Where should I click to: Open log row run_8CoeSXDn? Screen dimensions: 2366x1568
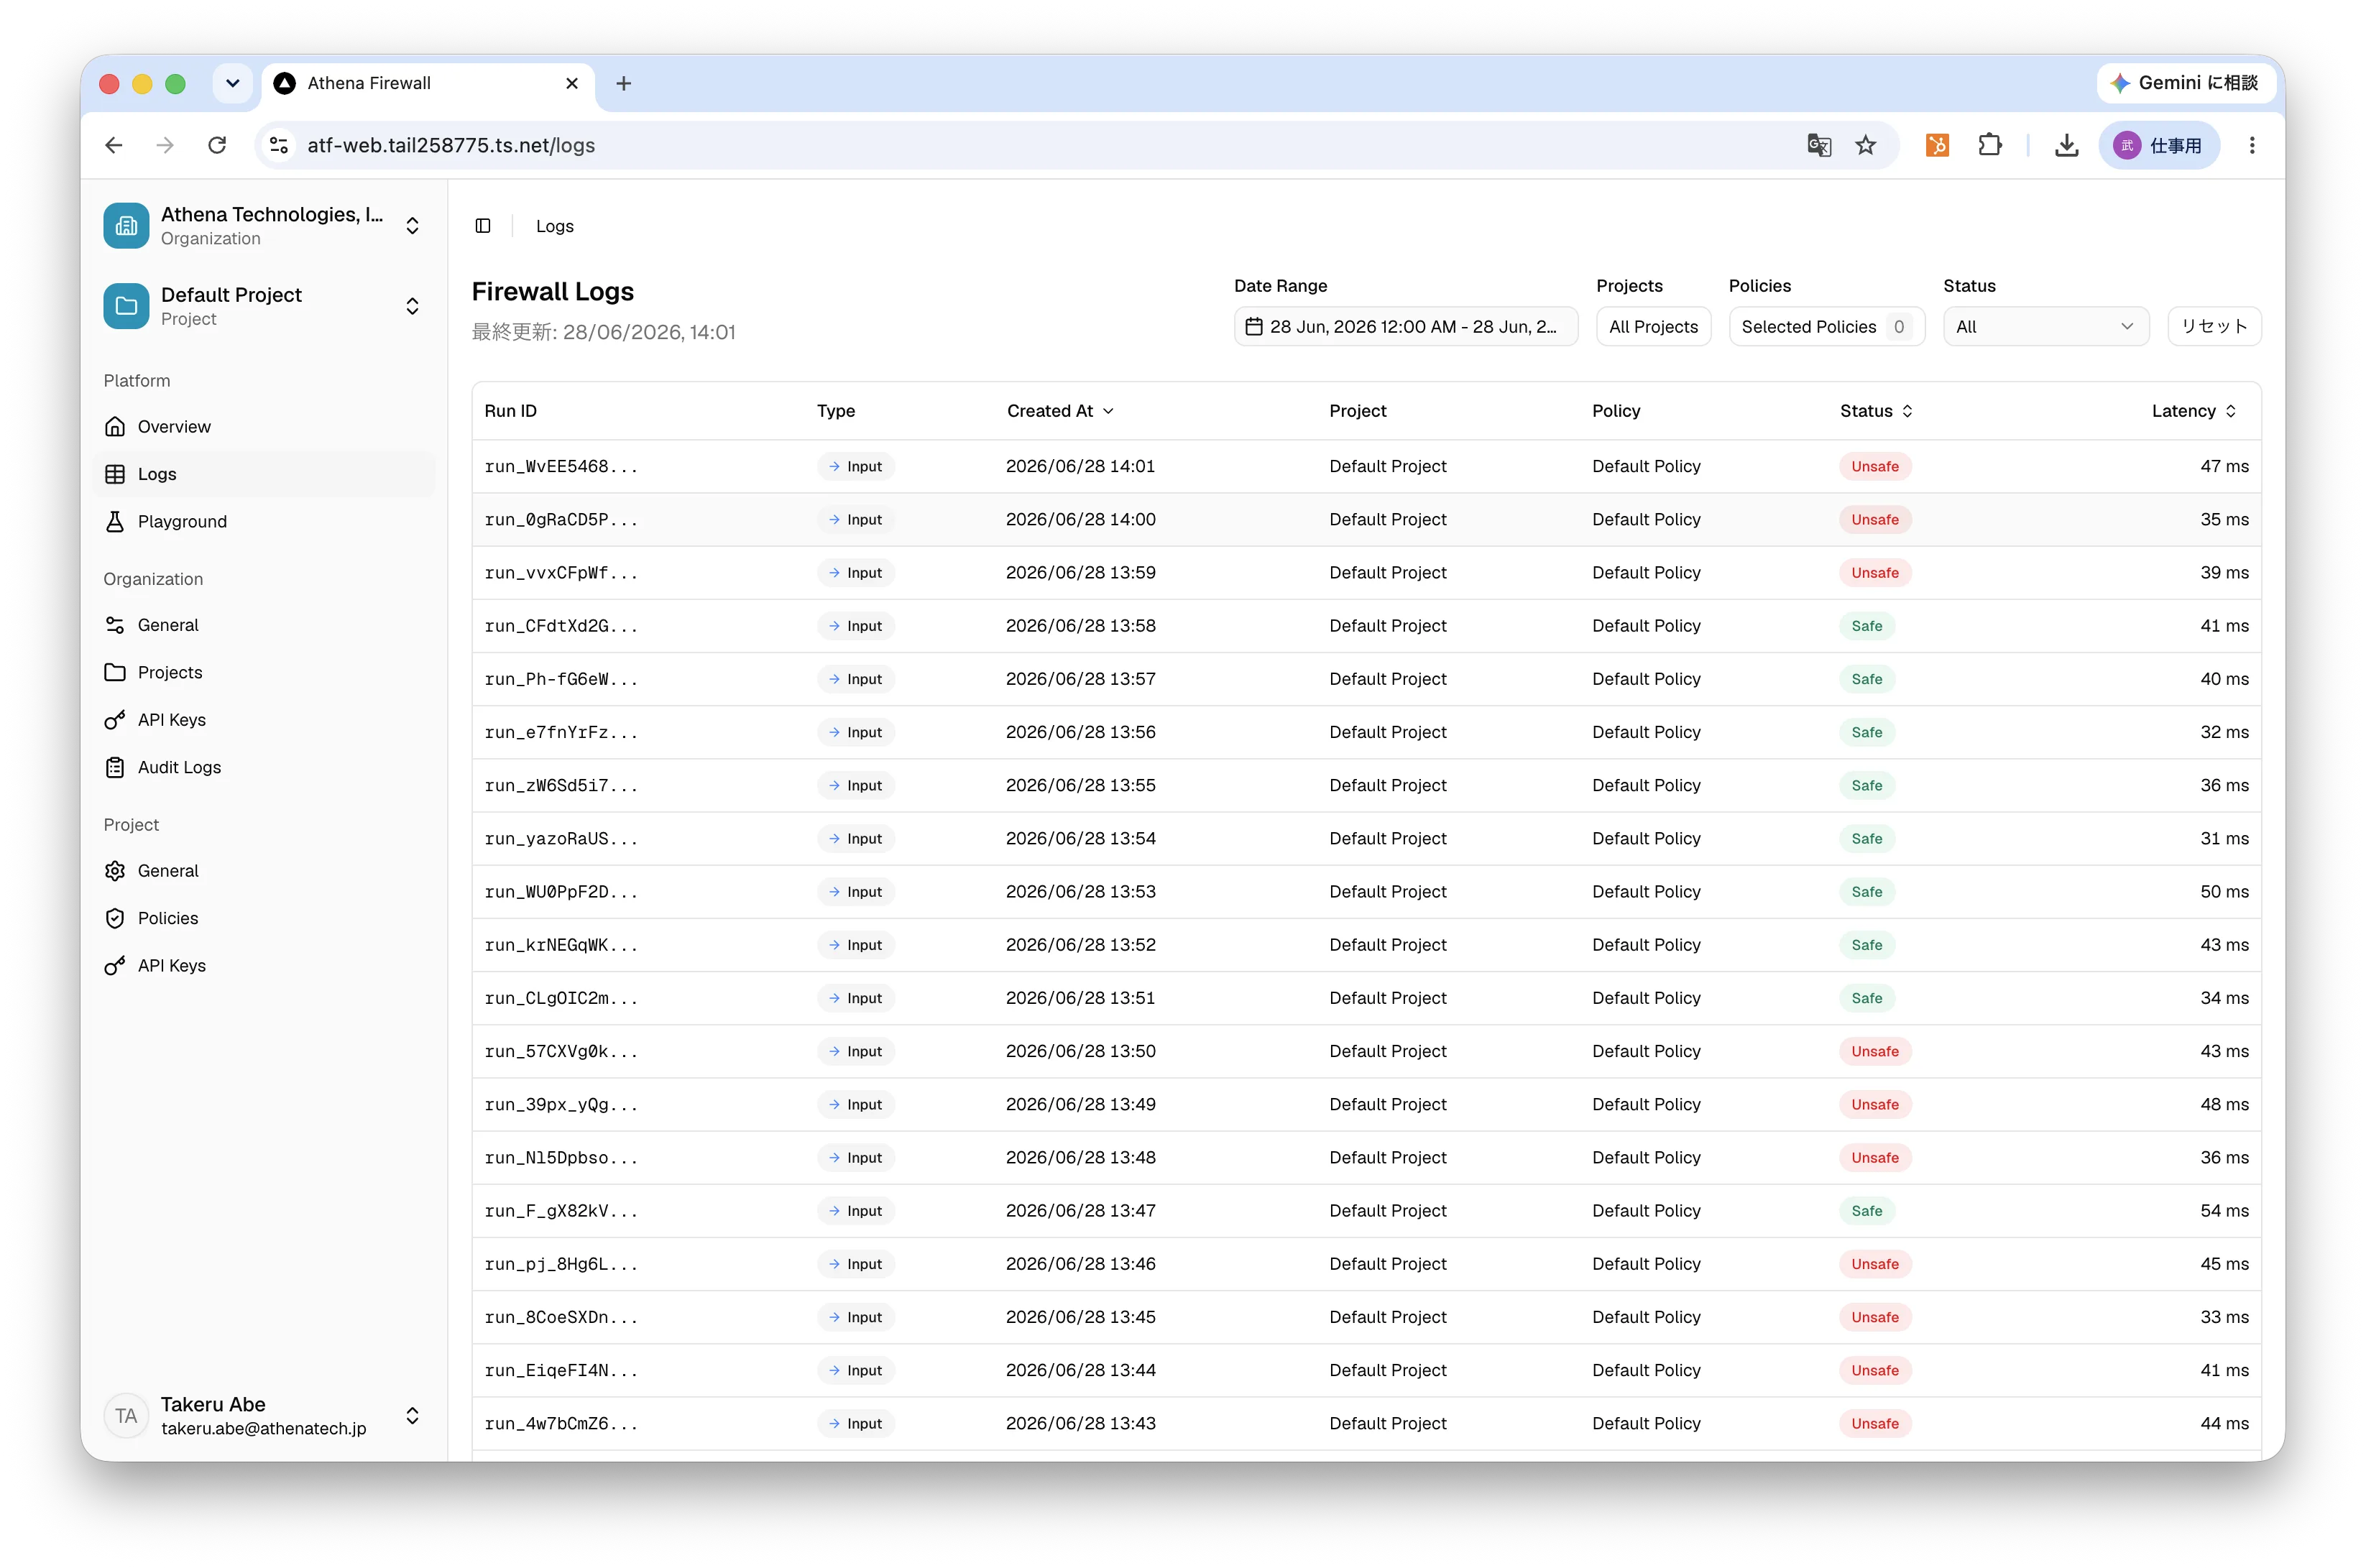click(x=1366, y=1318)
